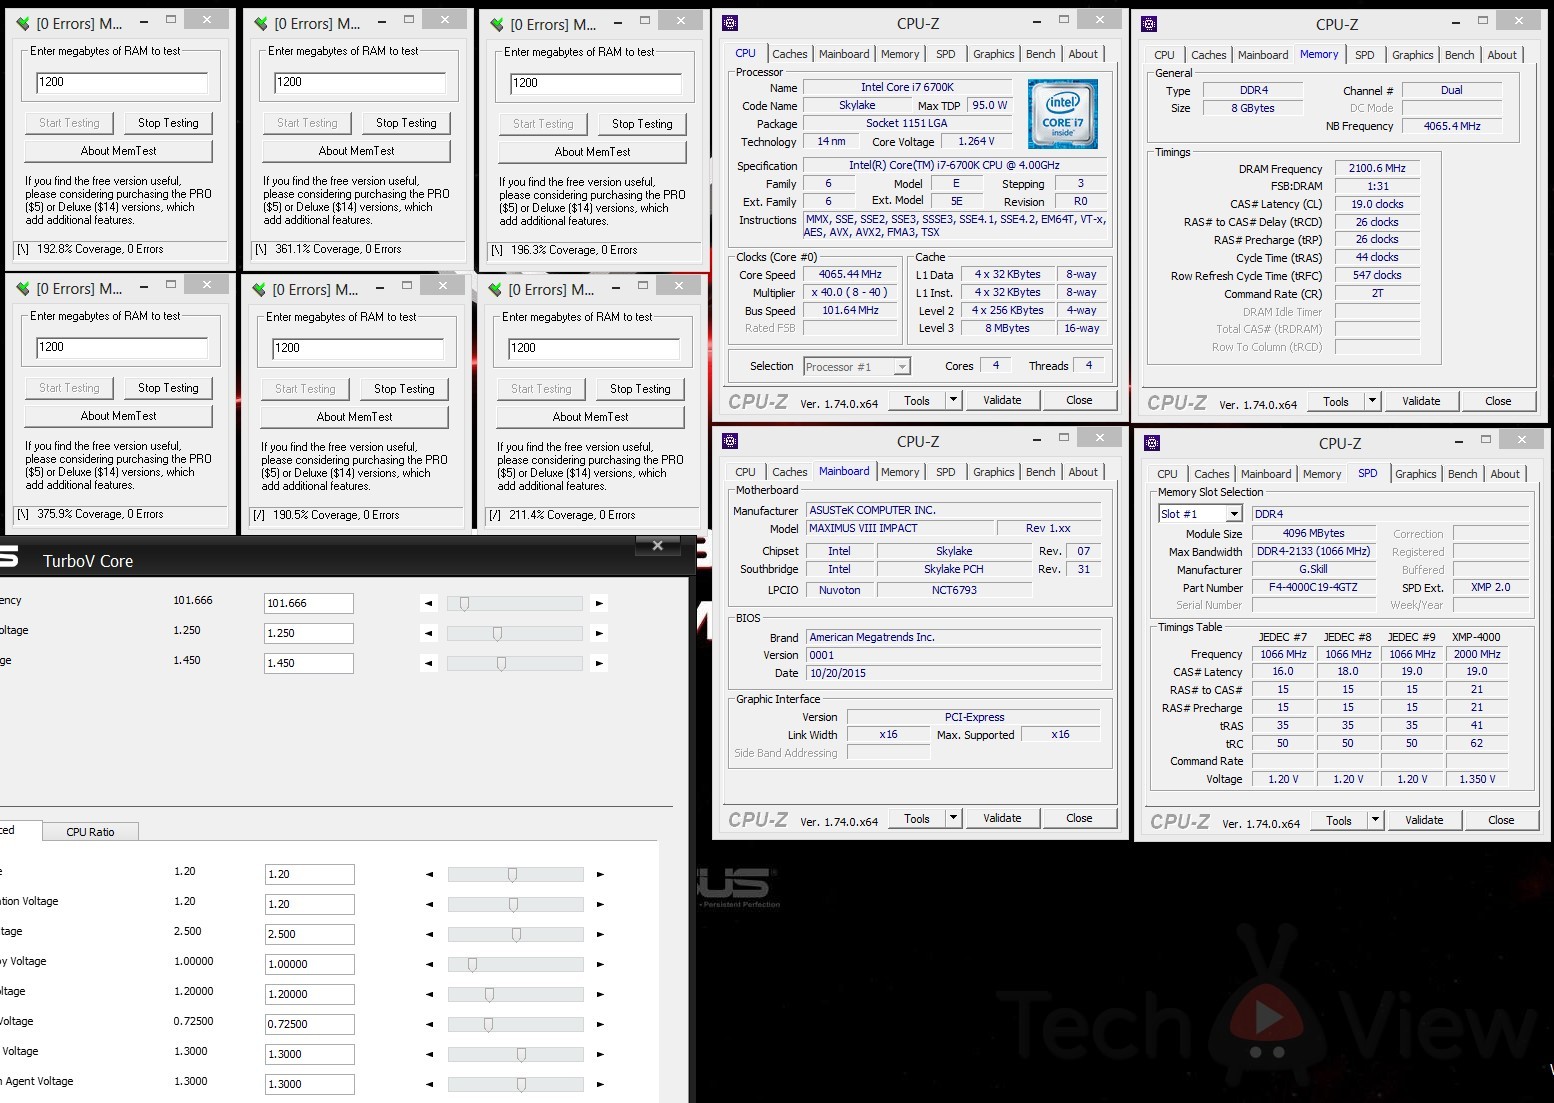Click the left arrow of the Agent Voltage row
Image resolution: width=1554 pixels, height=1103 pixels.
coord(430,1084)
